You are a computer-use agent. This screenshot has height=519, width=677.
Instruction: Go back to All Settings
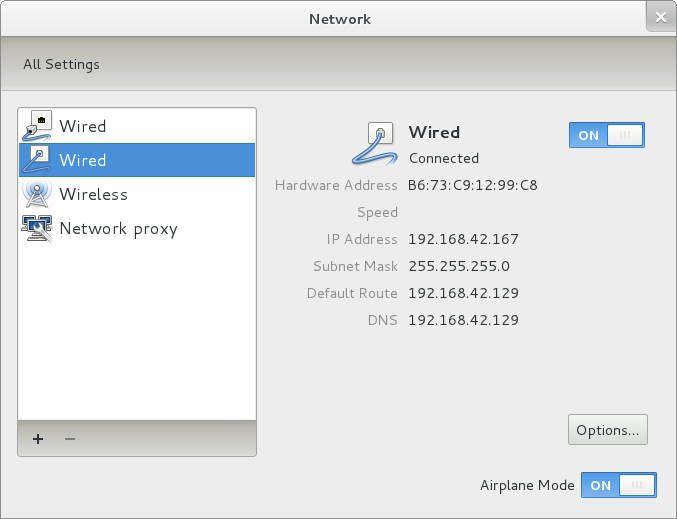coord(61,64)
